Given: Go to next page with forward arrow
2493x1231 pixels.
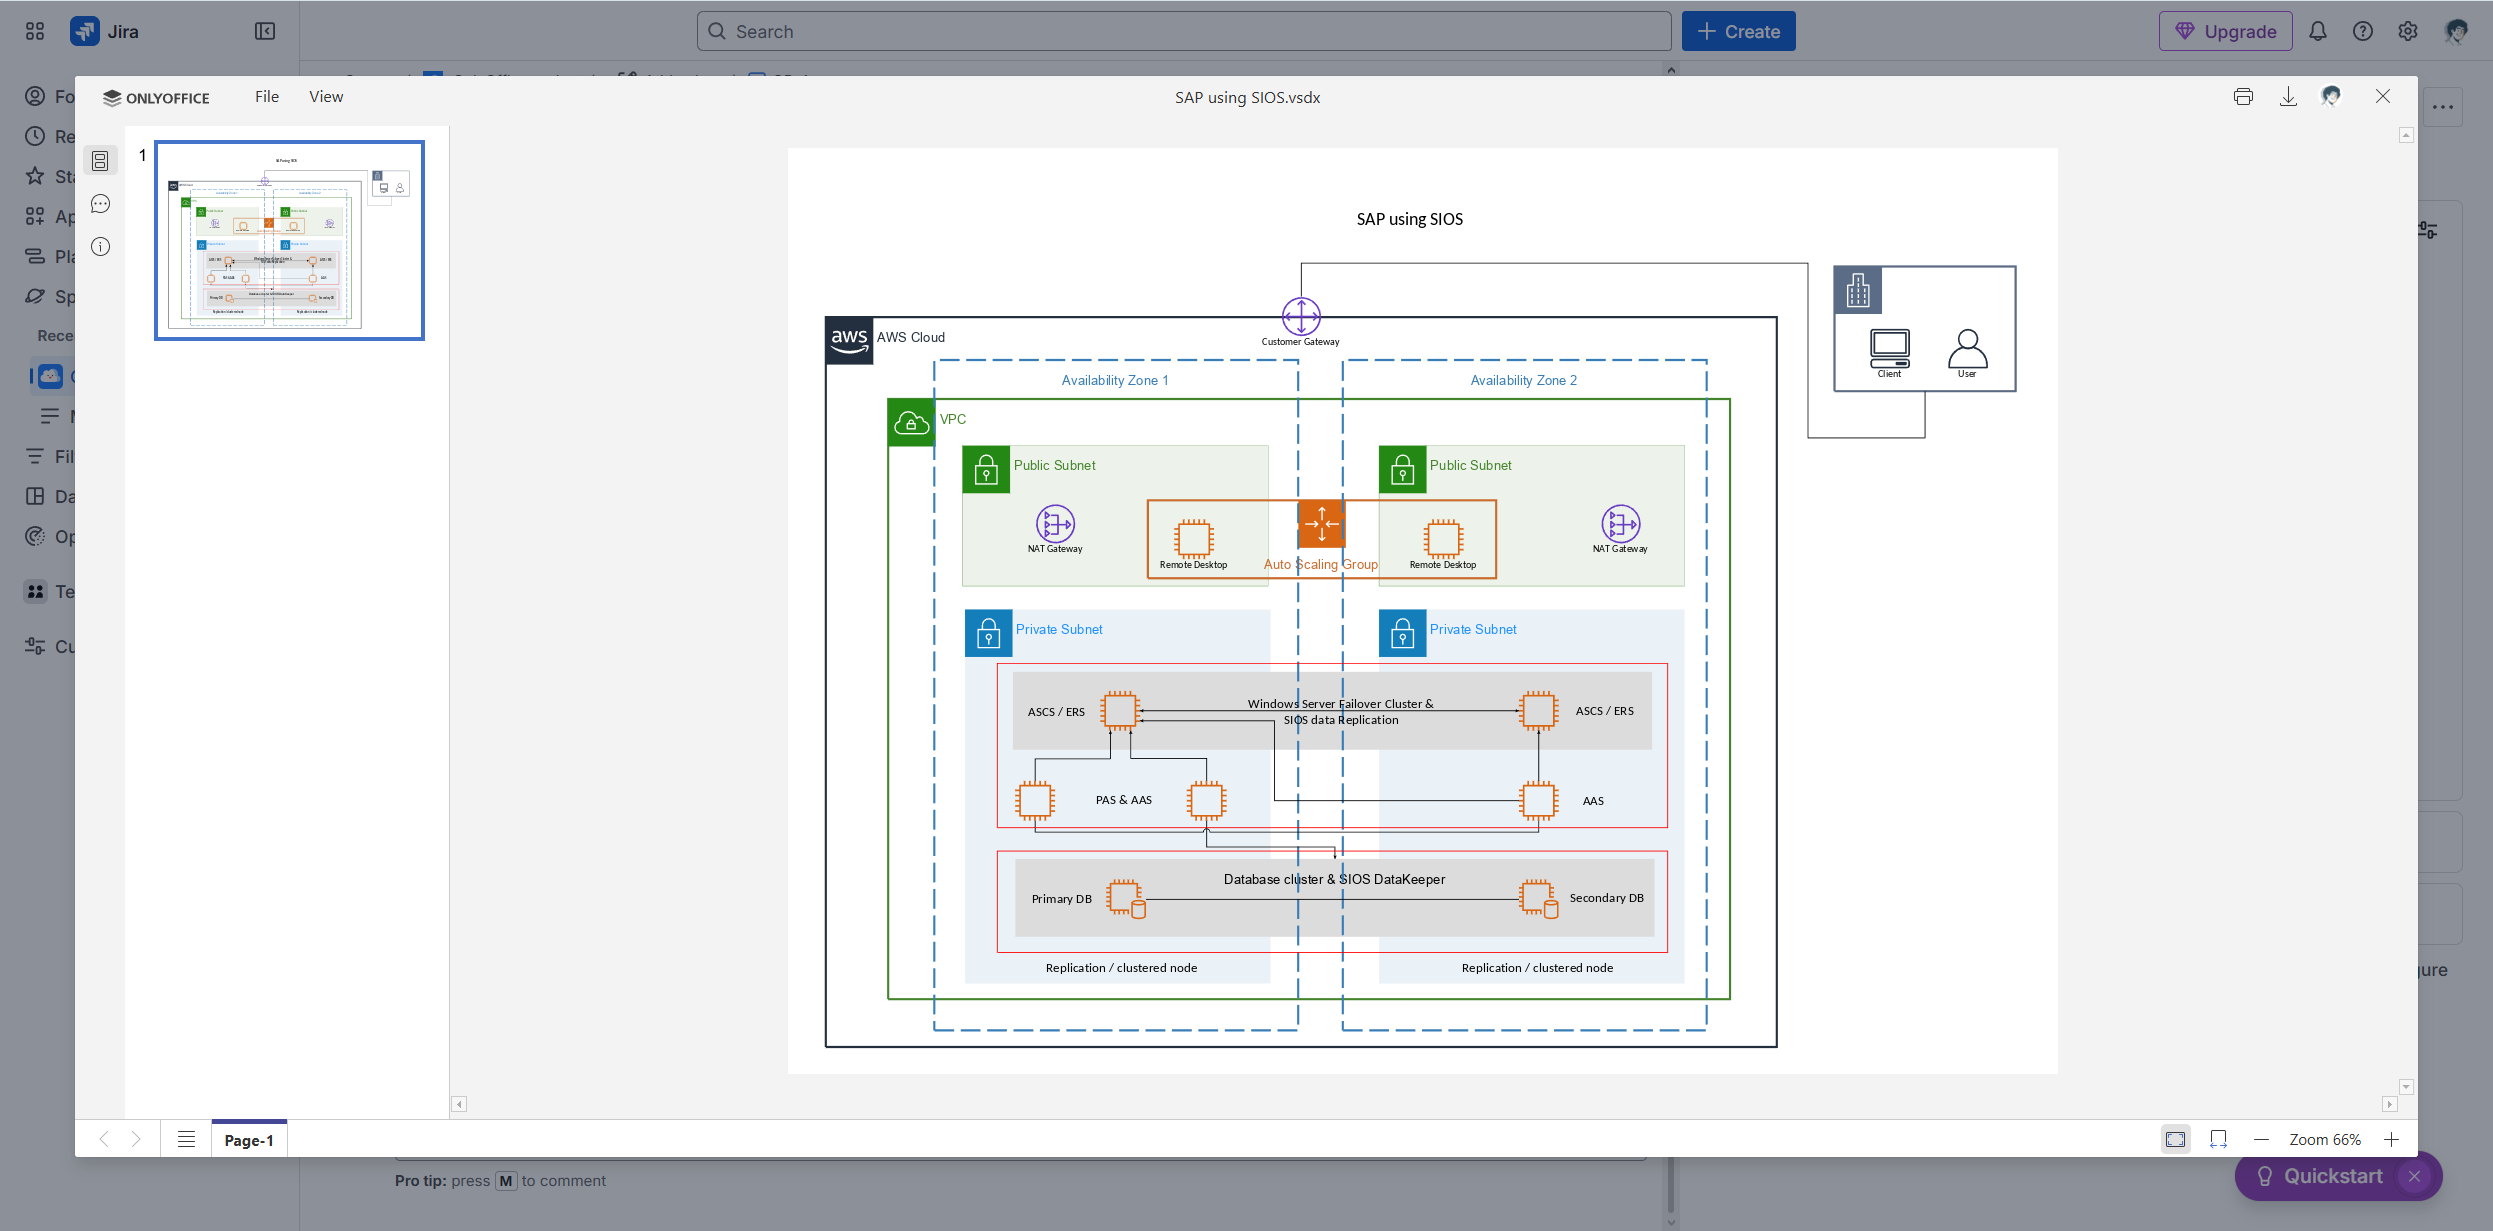Looking at the screenshot, I should click(x=137, y=1139).
